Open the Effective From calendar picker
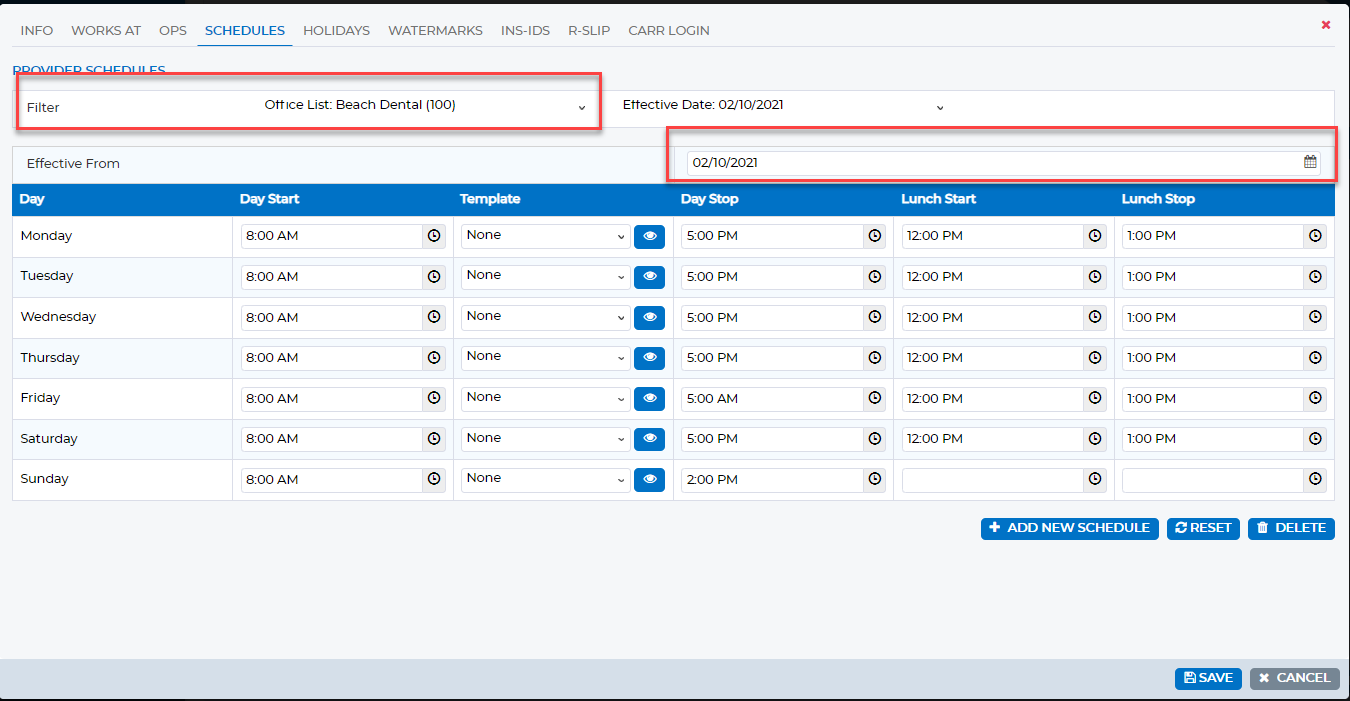 coord(1310,162)
